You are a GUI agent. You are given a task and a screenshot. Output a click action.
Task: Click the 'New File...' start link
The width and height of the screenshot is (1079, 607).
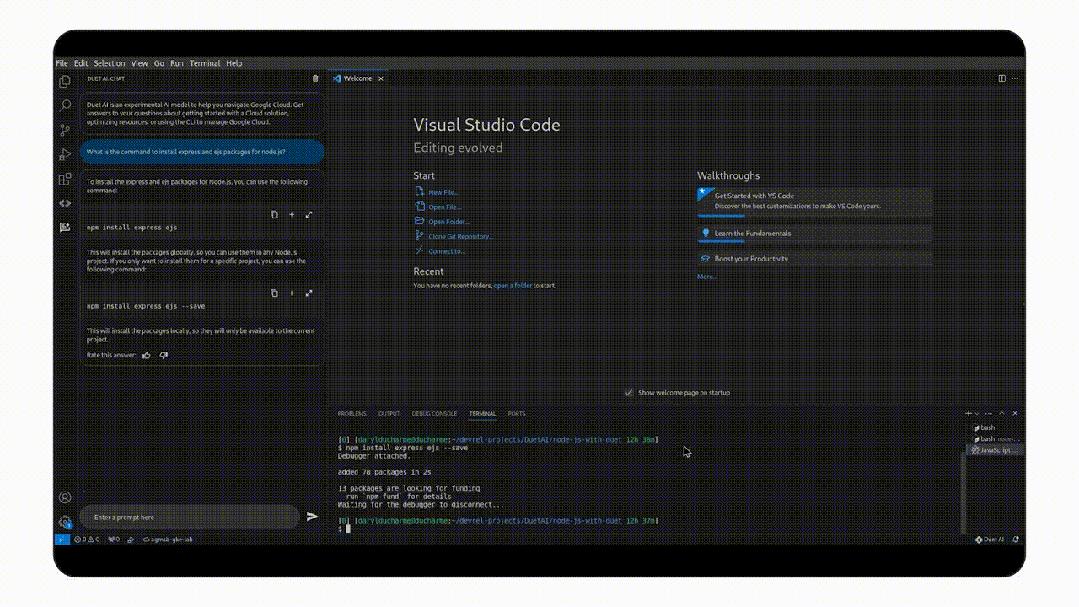pos(443,192)
